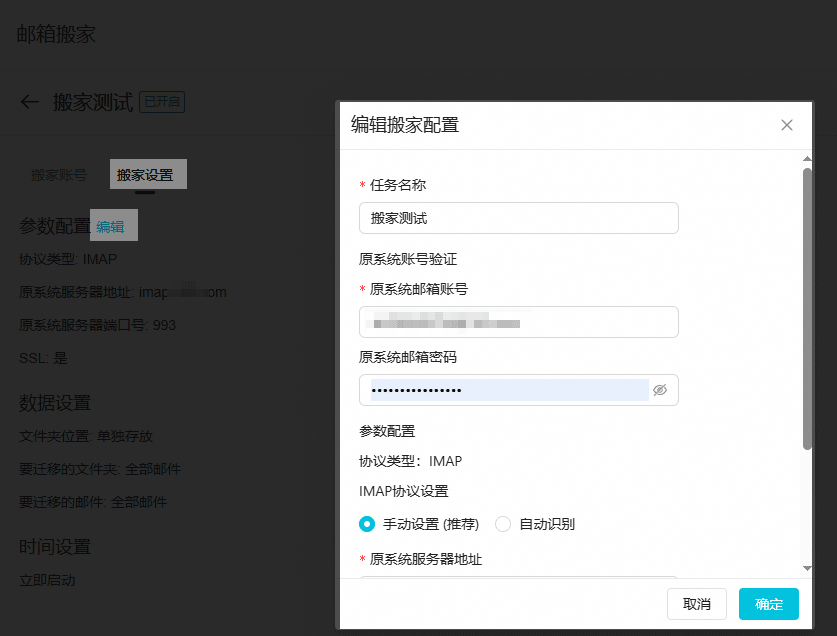
Task: Select the 手动设置 (推荐) radio button
Action: pyautogui.click(x=367, y=524)
